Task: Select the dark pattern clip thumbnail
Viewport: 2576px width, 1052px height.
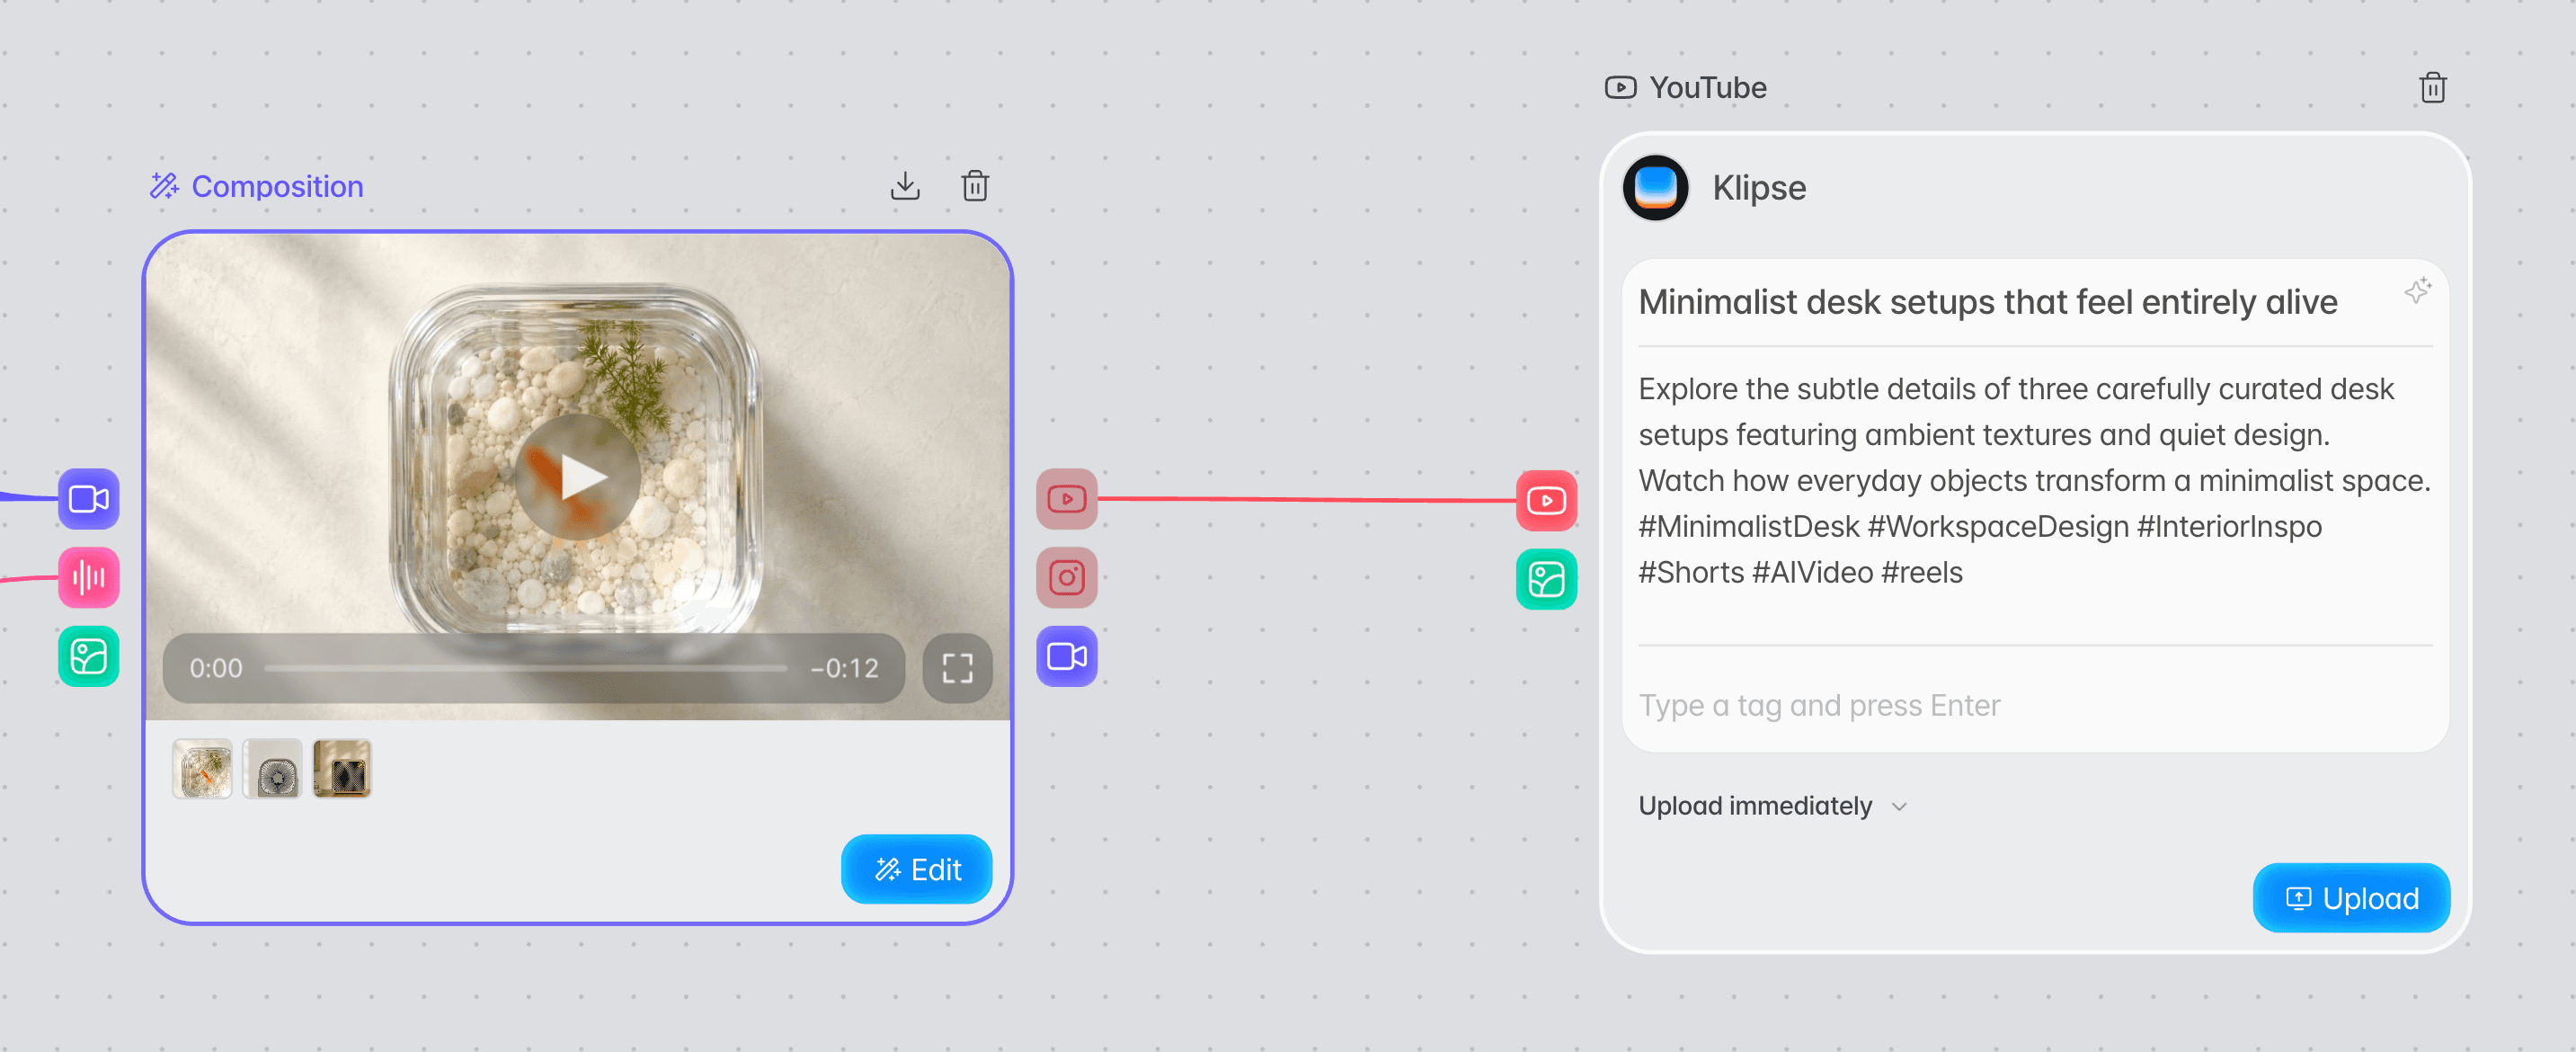Action: coord(342,769)
